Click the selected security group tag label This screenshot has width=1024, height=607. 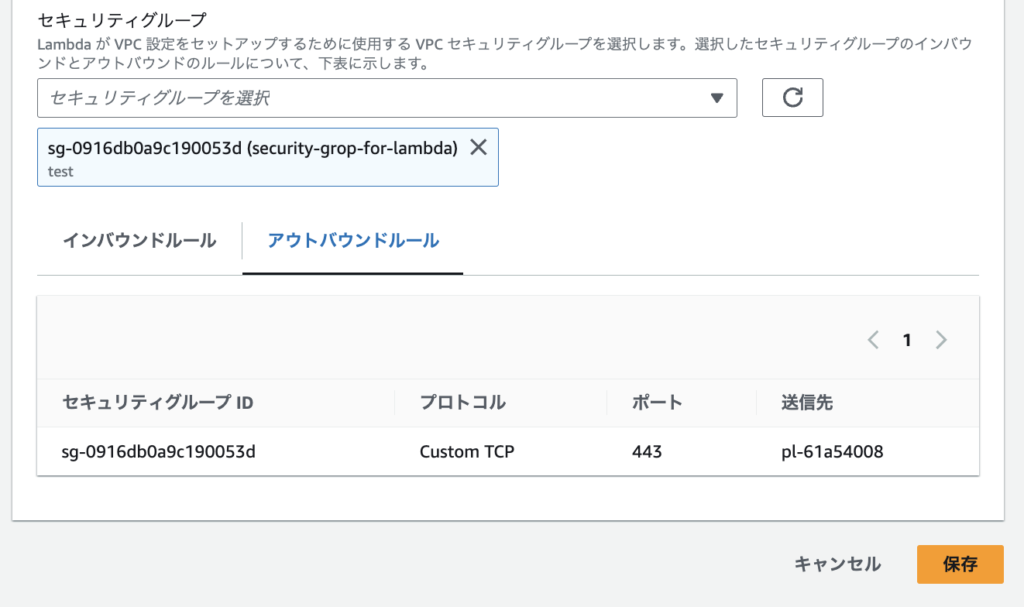click(x=252, y=148)
